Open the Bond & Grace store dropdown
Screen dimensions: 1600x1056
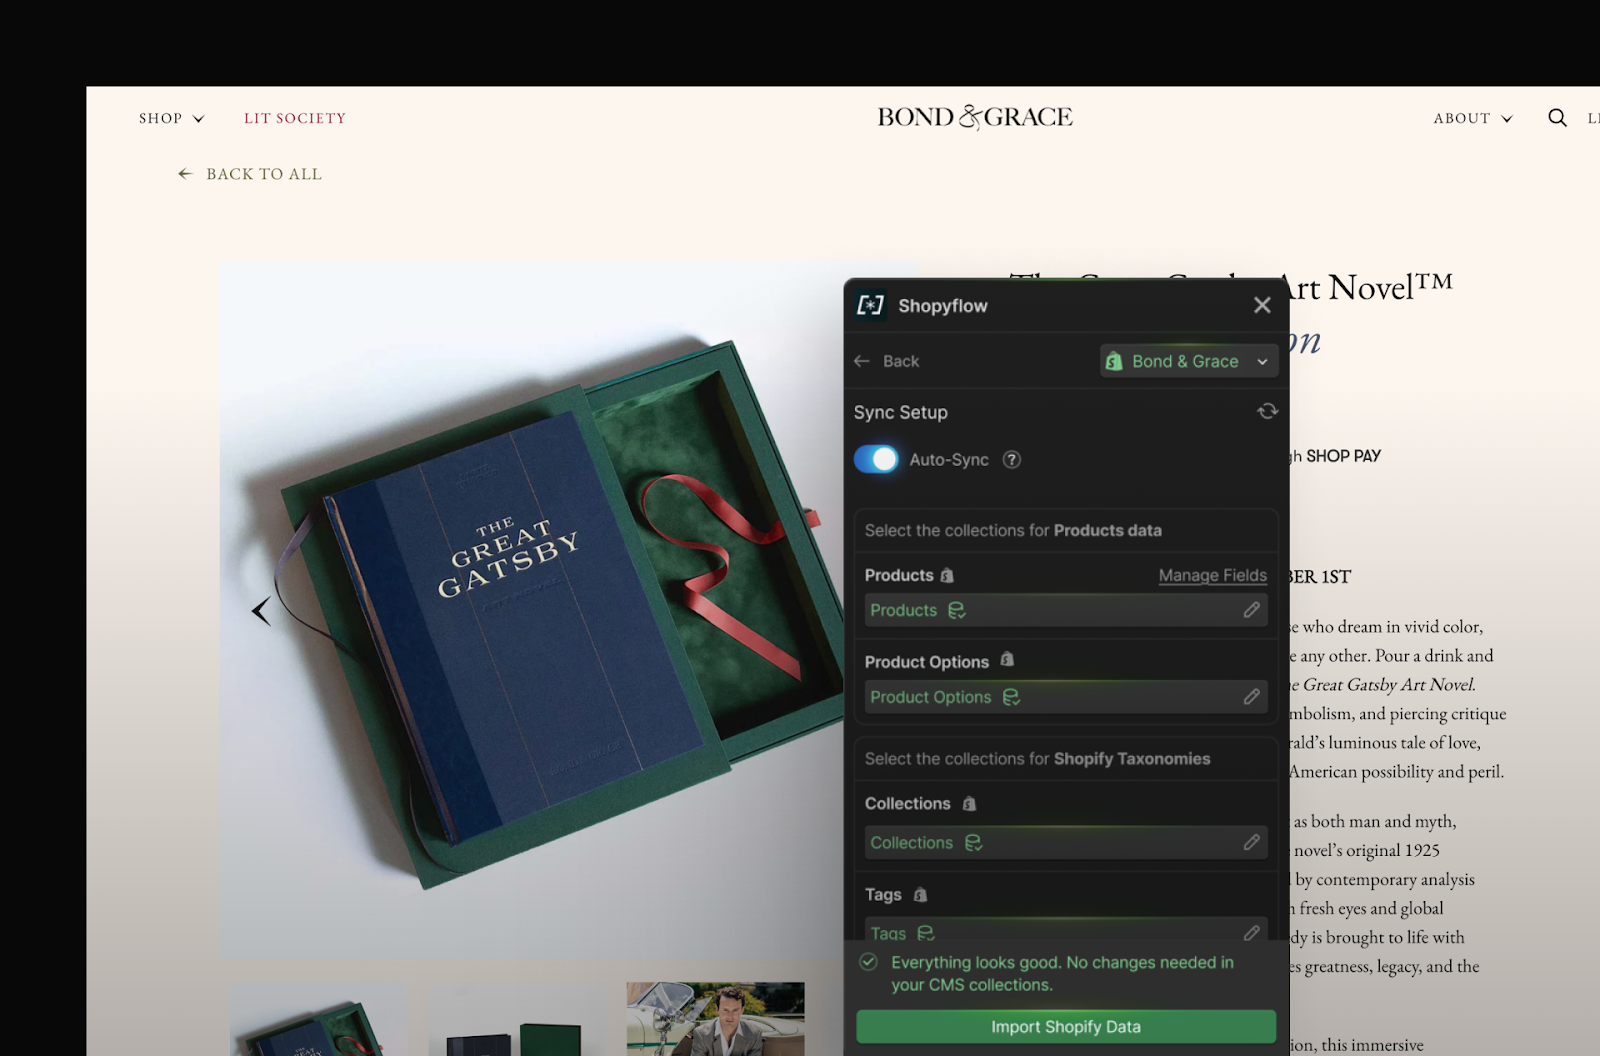(1189, 361)
